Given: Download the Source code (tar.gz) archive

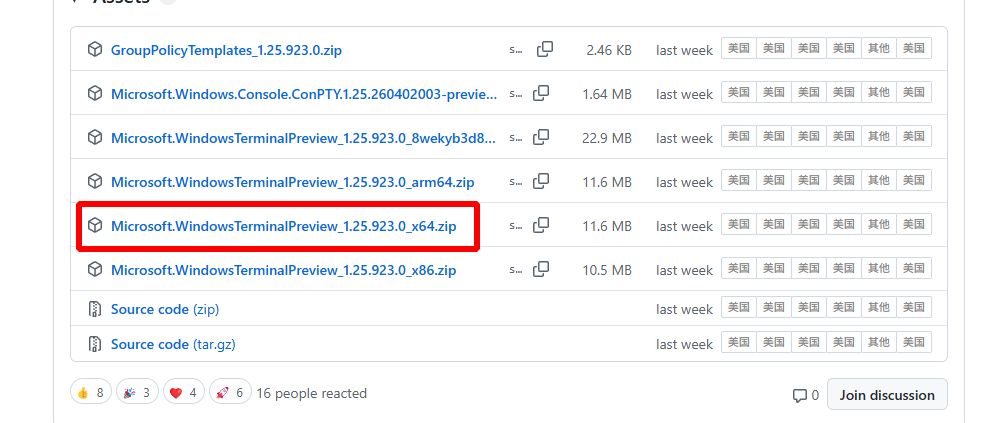Looking at the screenshot, I should (173, 344).
